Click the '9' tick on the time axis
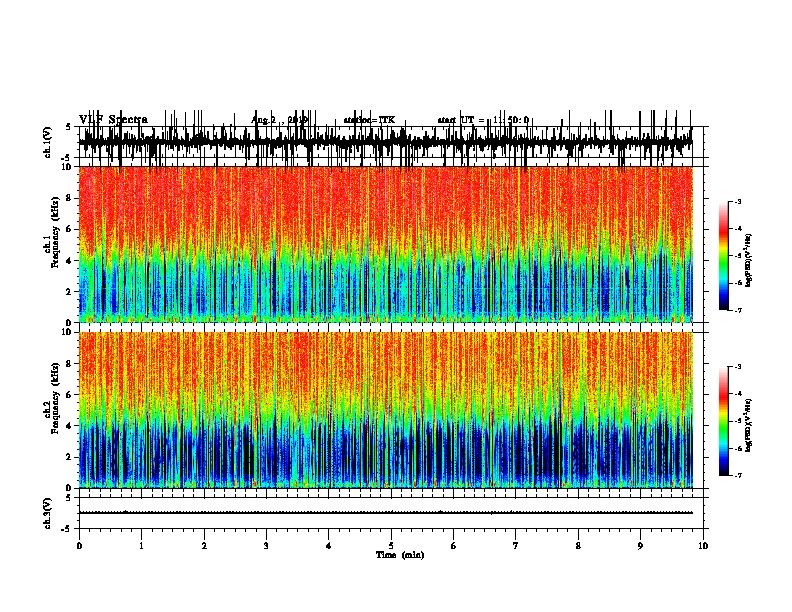The width and height of the screenshot is (792, 612). pyautogui.click(x=640, y=546)
